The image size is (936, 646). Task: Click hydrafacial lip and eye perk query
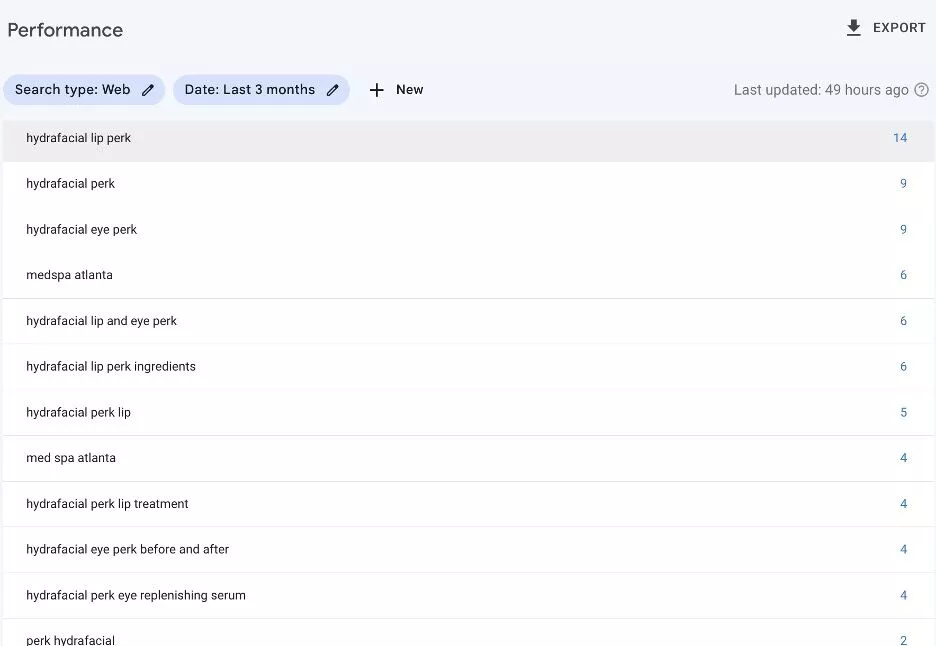(x=102, y=321)
